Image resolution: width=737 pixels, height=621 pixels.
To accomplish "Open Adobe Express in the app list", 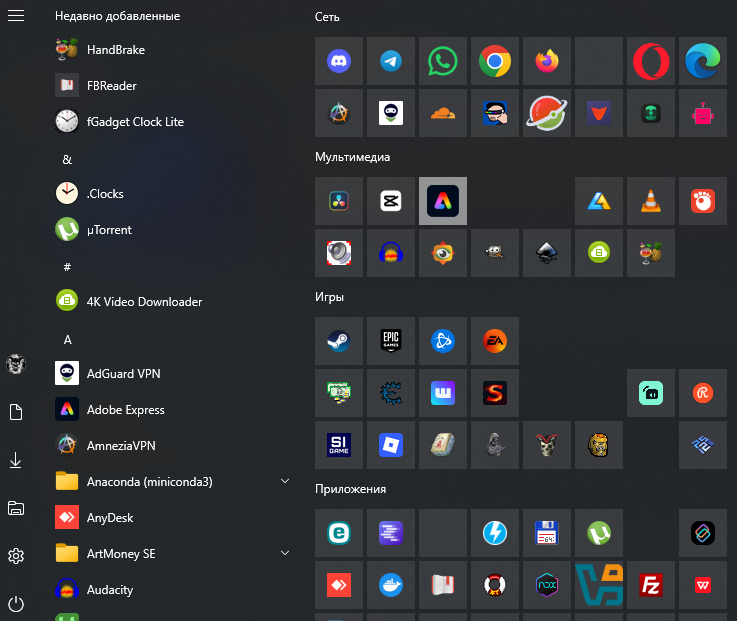I will (172, 409).
